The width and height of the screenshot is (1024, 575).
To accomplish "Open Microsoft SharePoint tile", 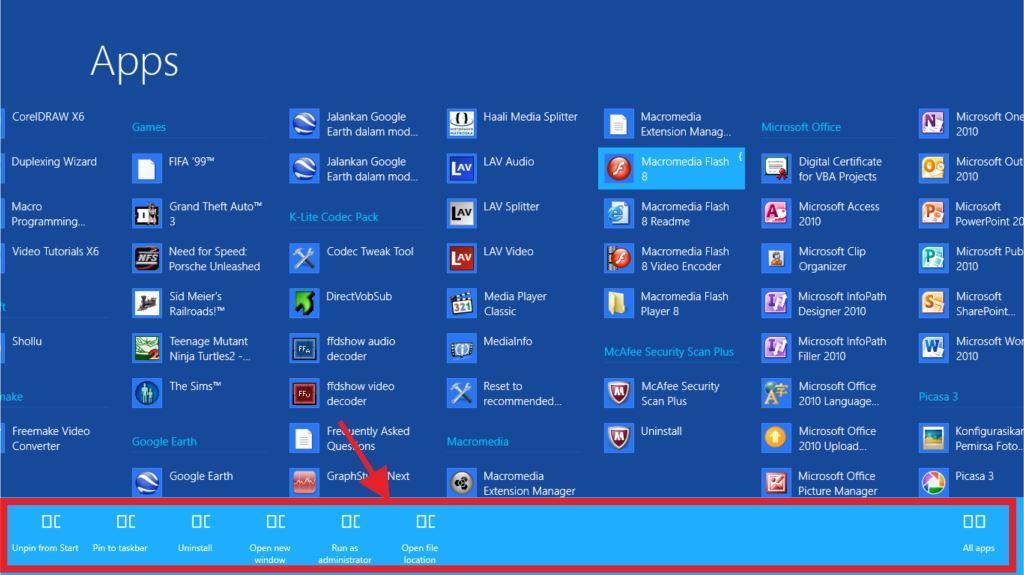I will tap(968, 304).
